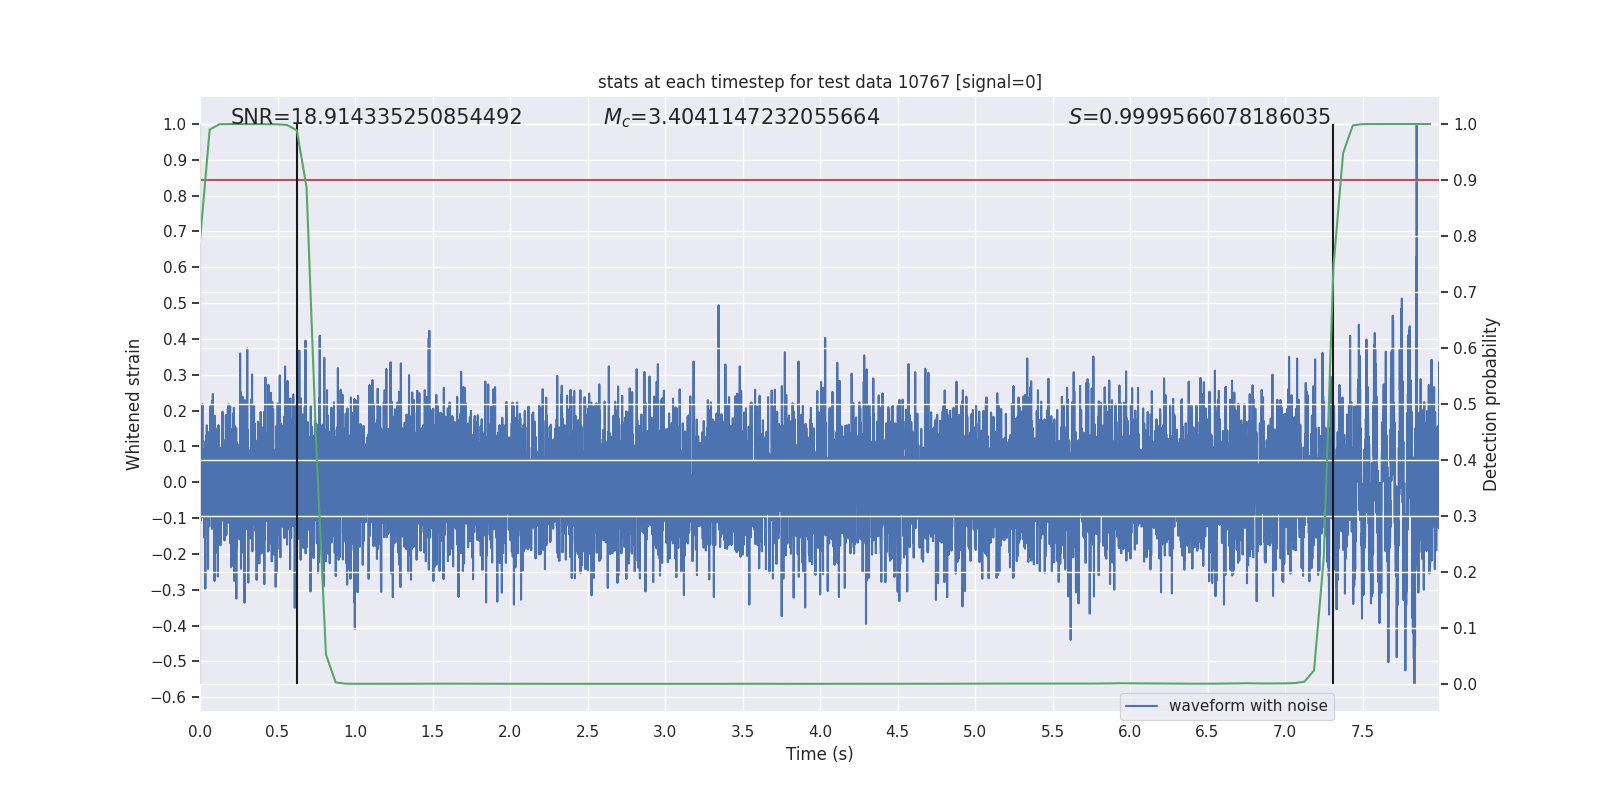Click the 0.9 tick on right axis
Screen dimensions: 1600x800
1465,180
